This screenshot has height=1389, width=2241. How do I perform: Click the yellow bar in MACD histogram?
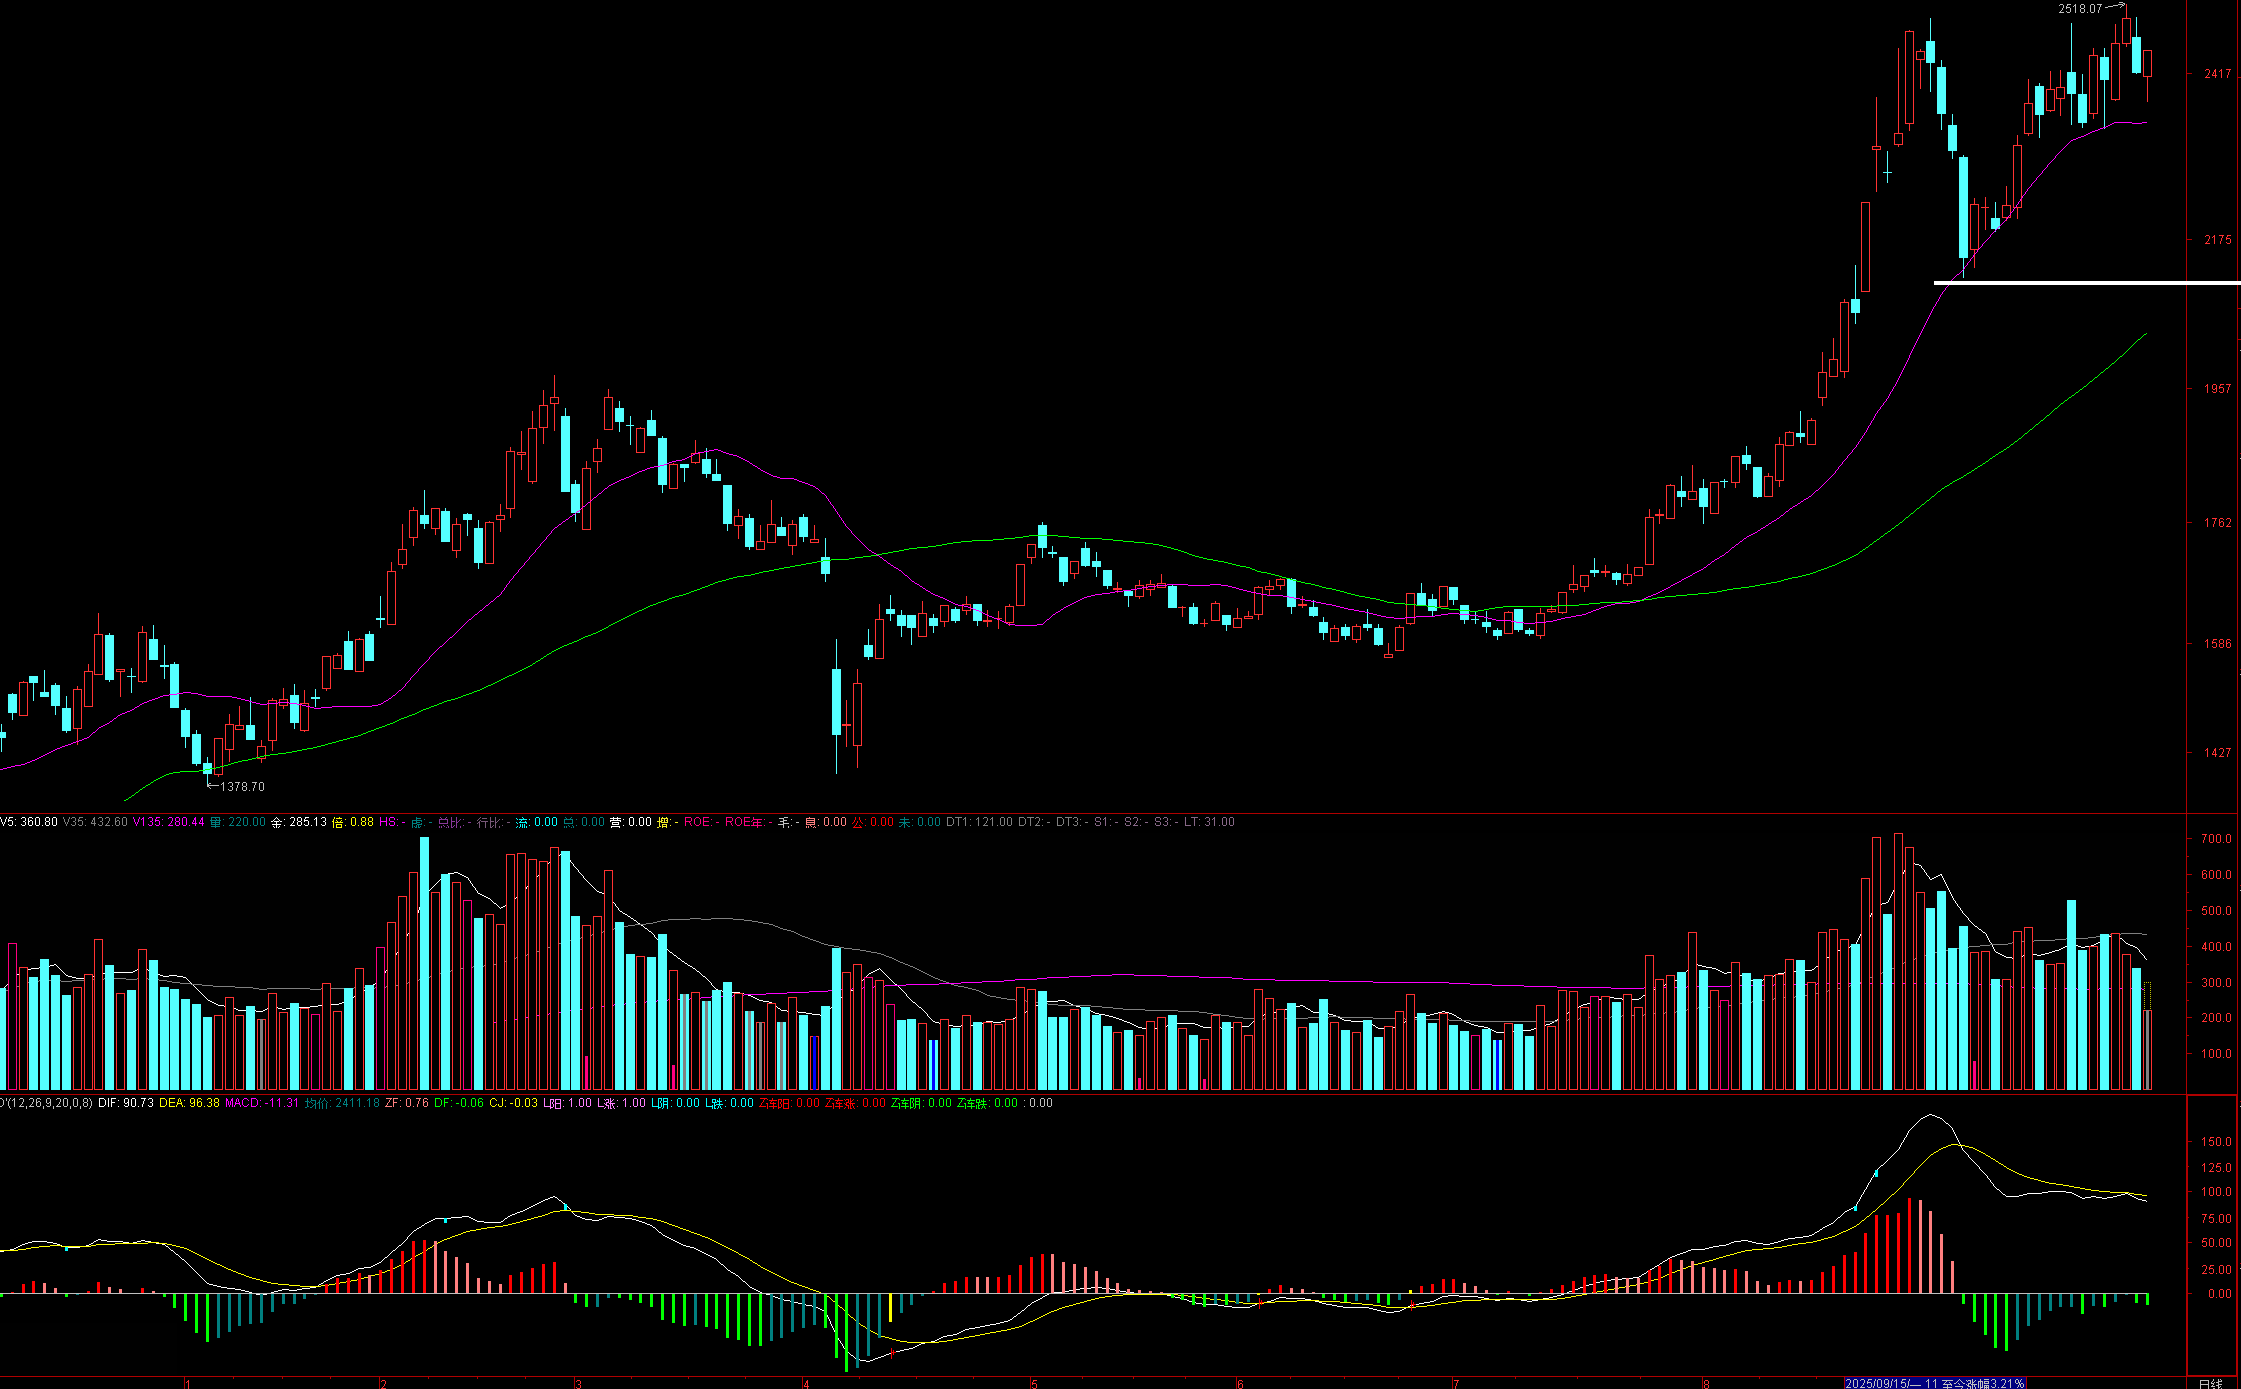click(890, 1308)
